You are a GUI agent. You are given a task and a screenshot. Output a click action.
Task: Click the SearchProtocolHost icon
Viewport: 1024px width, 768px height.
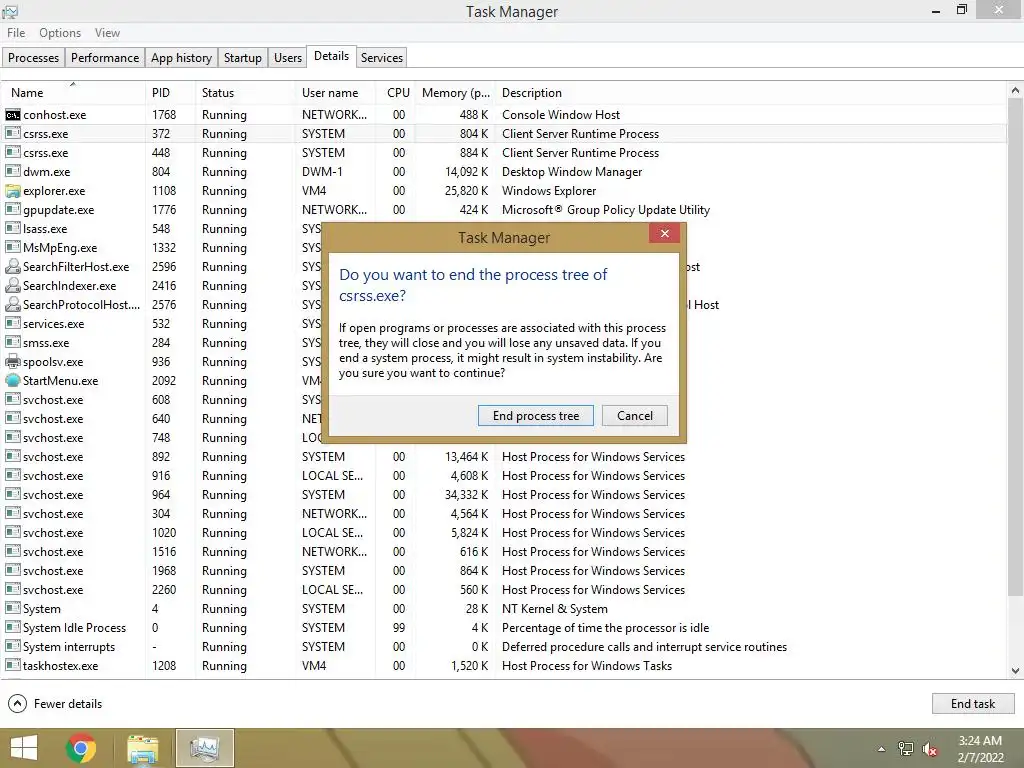(x=12, y=304)
